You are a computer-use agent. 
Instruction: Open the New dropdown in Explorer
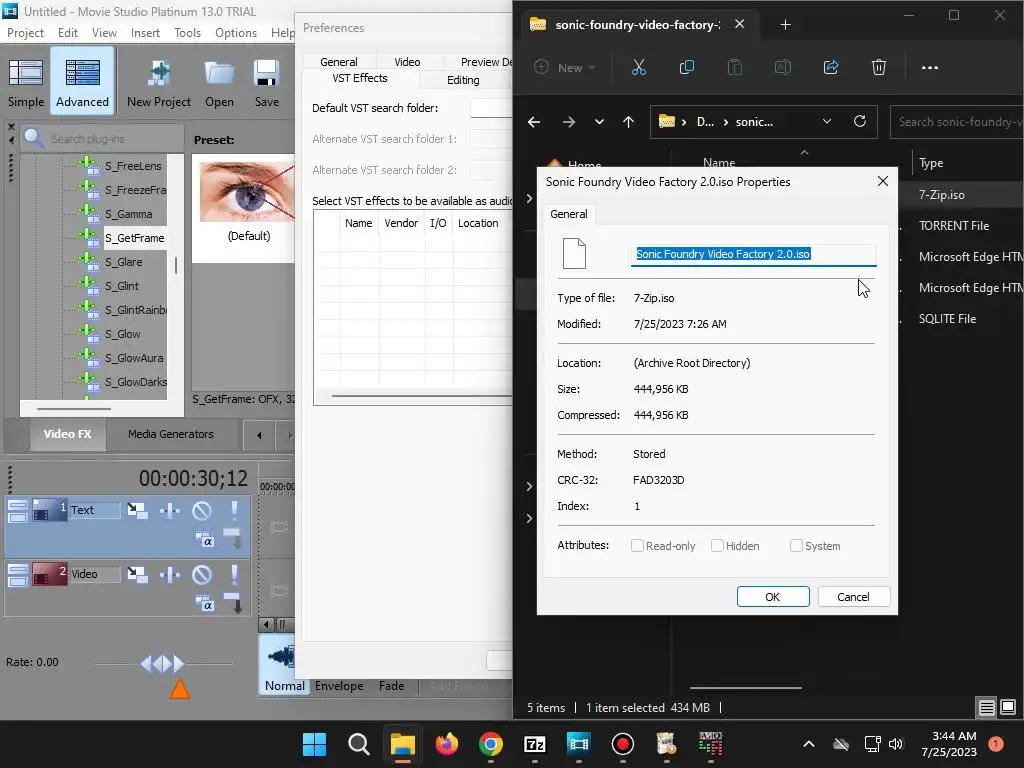(566, 67)
